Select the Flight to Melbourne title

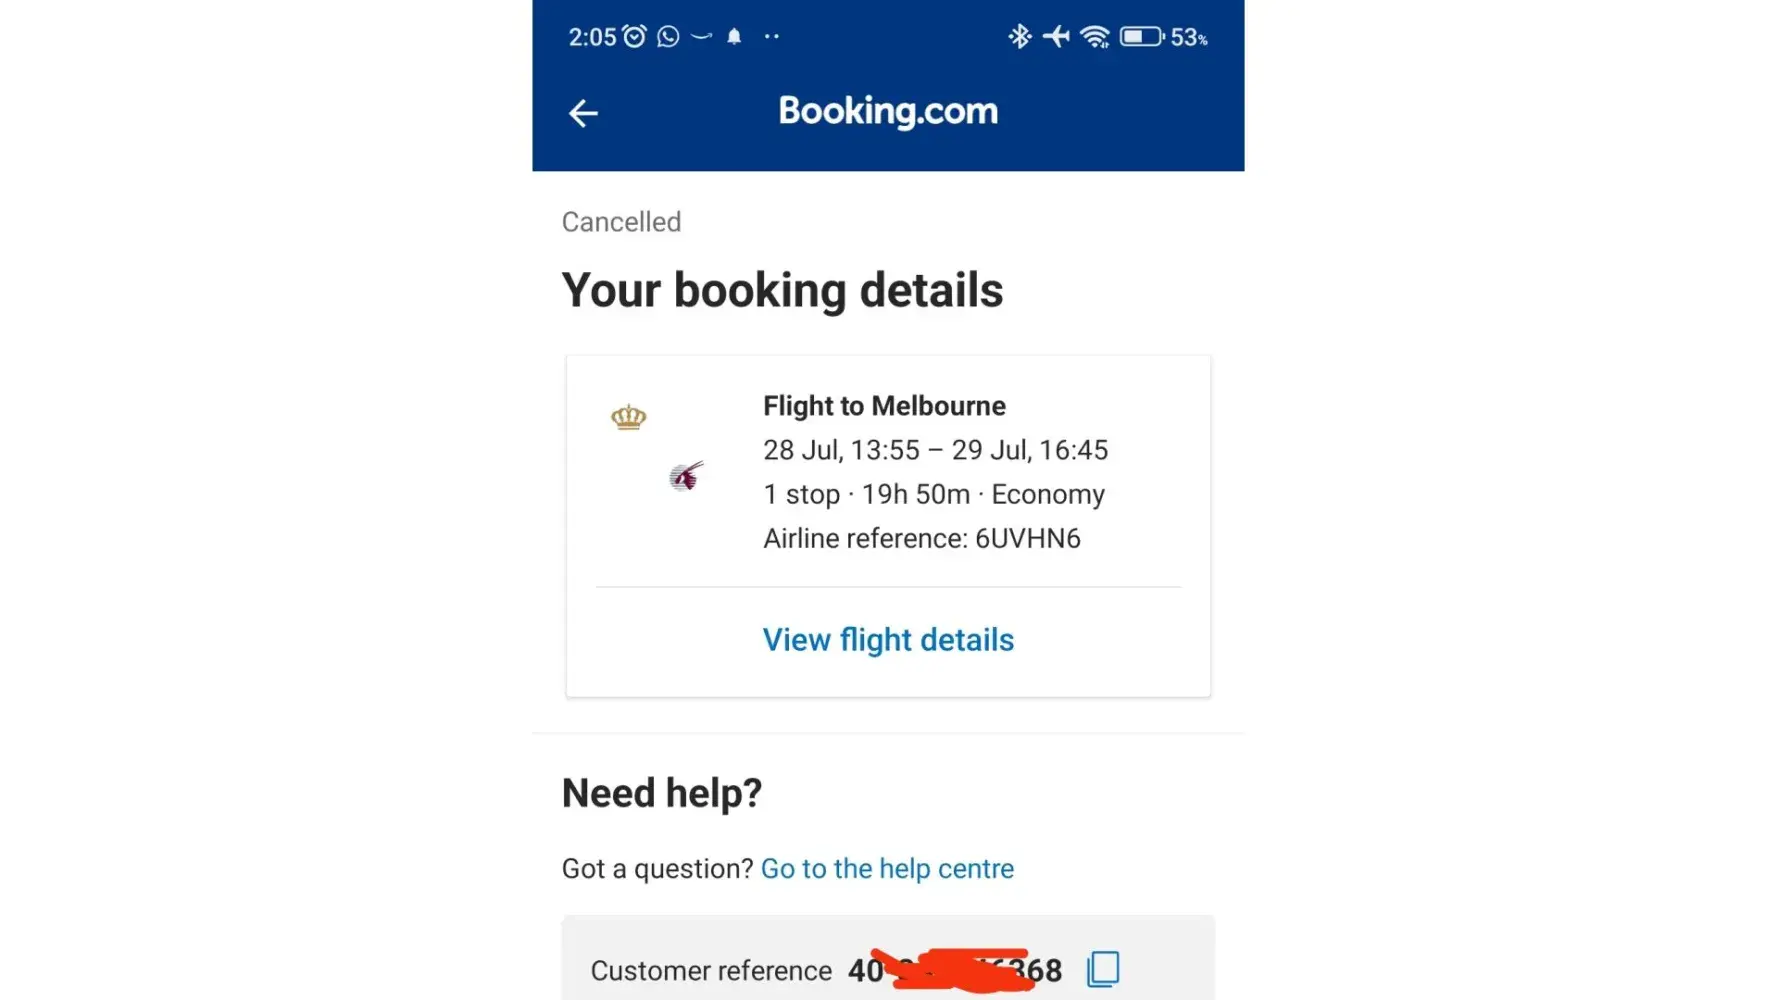coord(884,406)
